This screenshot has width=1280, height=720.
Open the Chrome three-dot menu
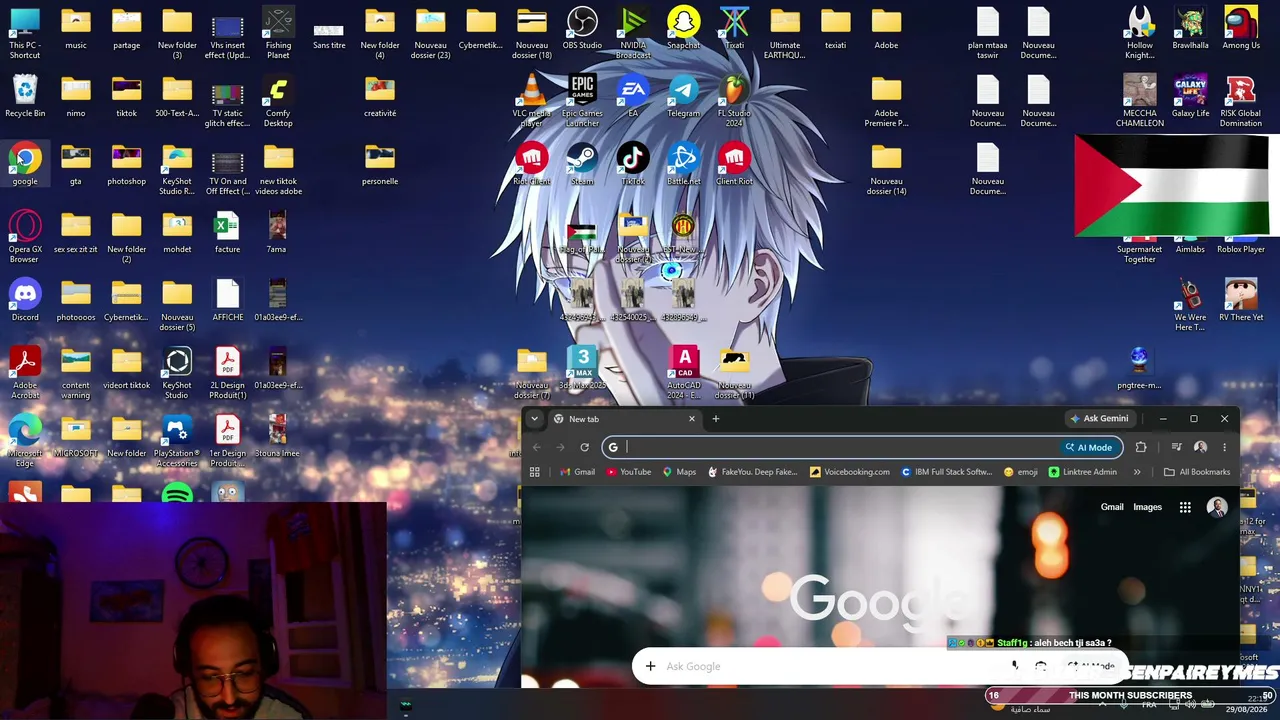[1224, 447]
